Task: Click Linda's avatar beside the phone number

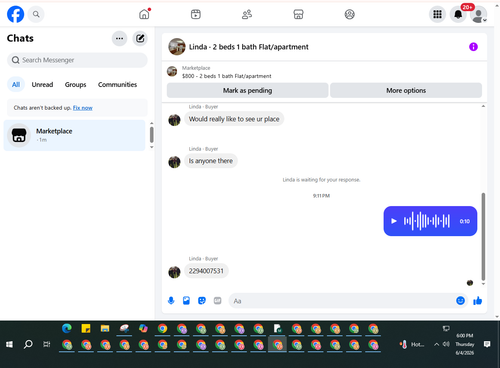Action: coord(174,272)
